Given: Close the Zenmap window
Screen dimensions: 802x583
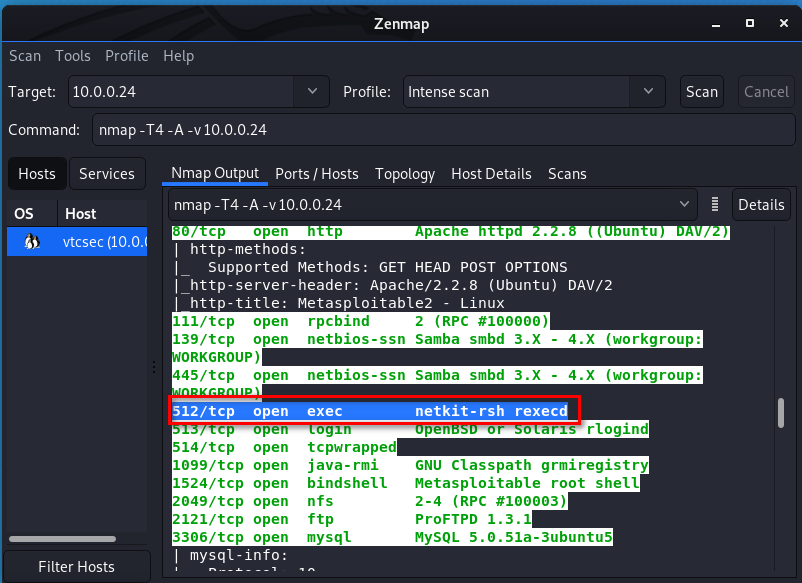Looking at the screenshot, I should [x=784, y=23].
